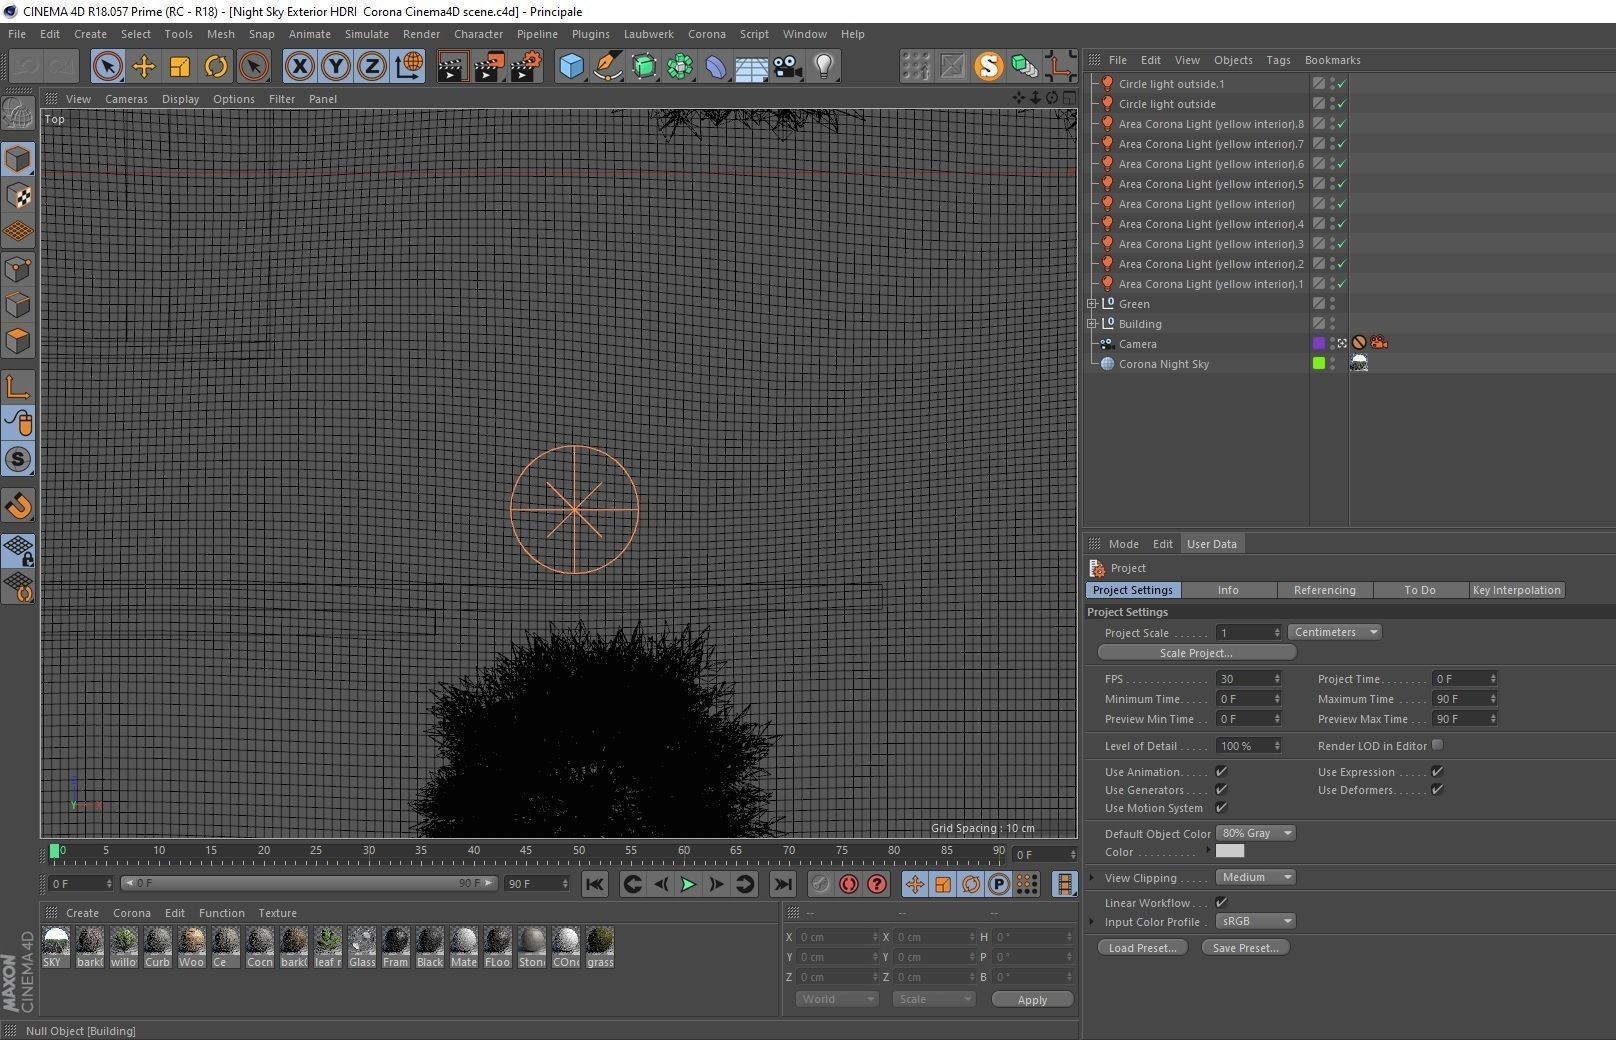Toggle Use Animation checkbox

pyautogui.click(x=1221, y=772)
